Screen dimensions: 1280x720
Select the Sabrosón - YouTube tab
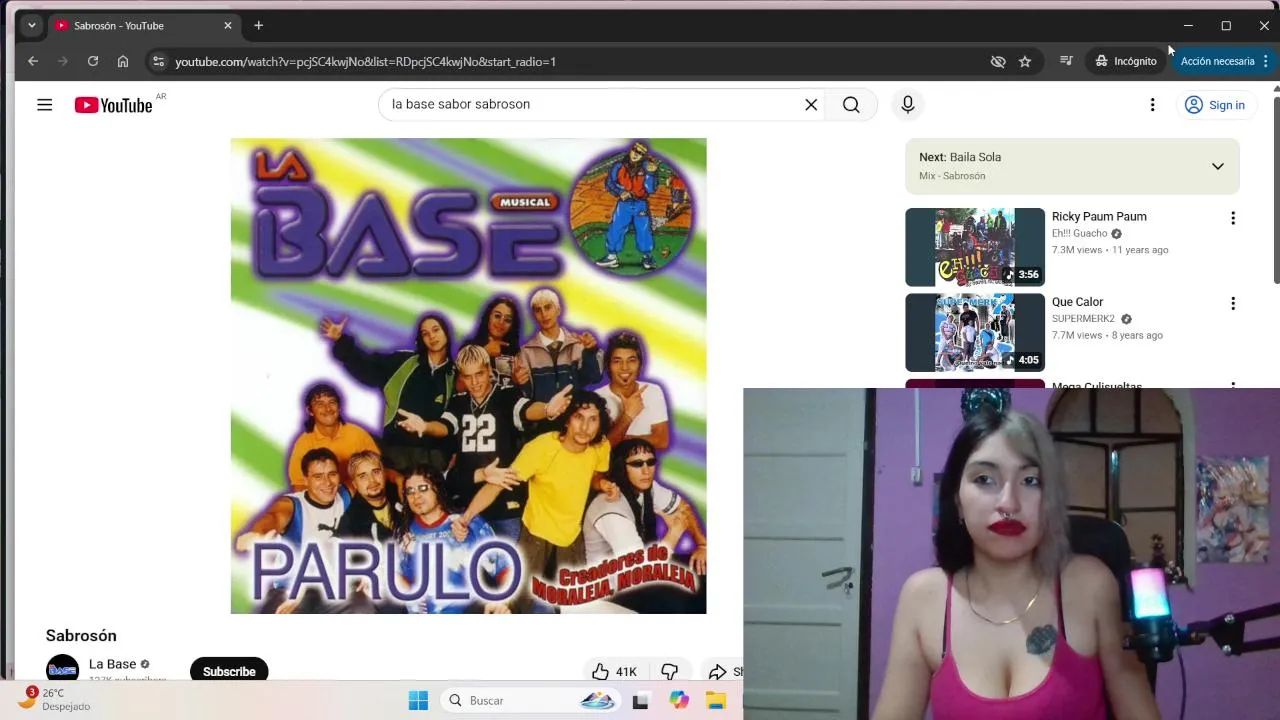(x=144, y=25)
